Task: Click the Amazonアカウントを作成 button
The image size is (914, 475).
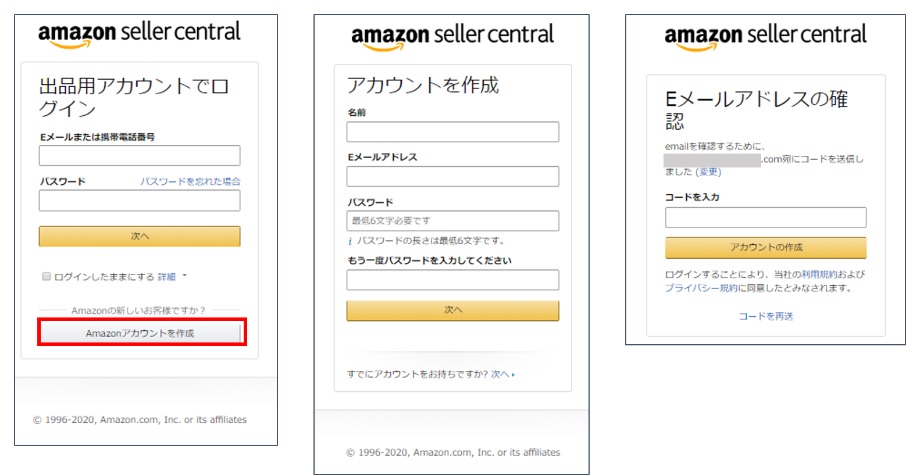Action: (140, 333)
